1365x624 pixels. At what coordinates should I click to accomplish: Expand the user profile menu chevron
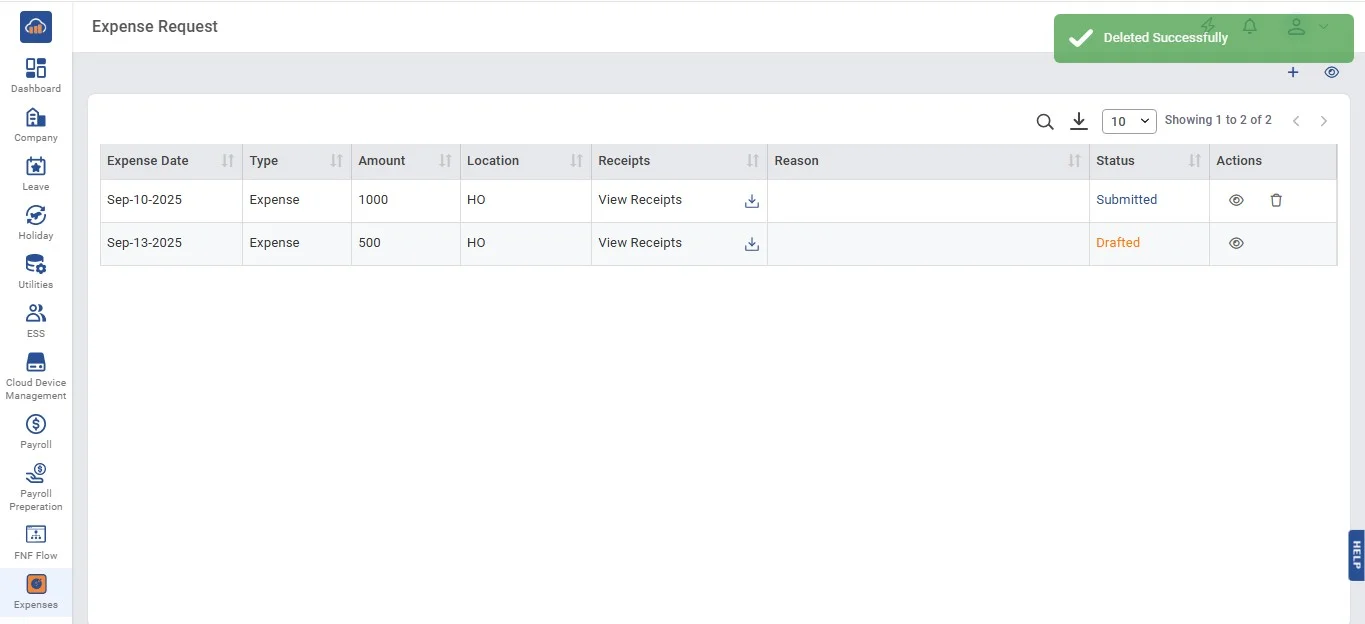(1323, 27)
